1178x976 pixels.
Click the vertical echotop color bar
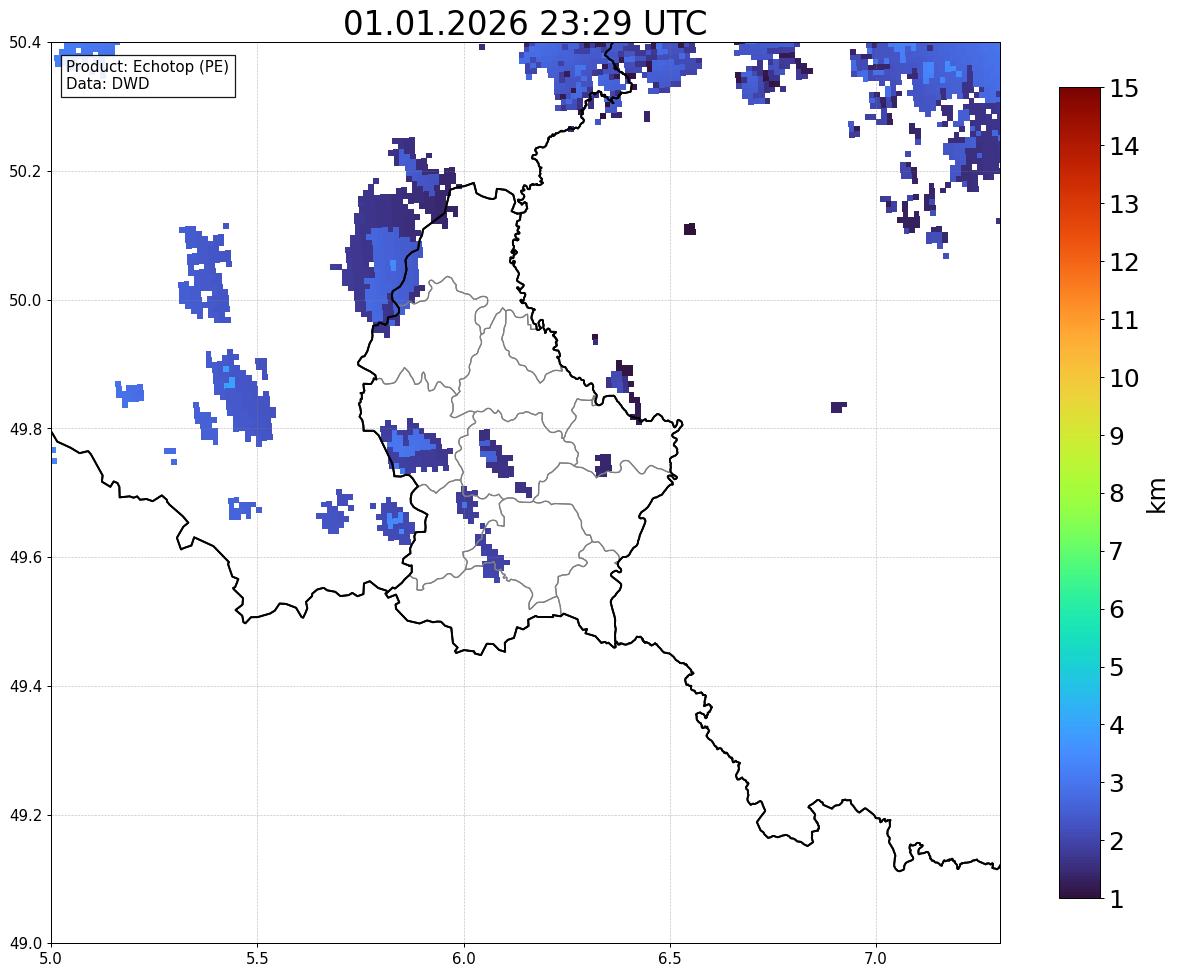pos(1080,493)
